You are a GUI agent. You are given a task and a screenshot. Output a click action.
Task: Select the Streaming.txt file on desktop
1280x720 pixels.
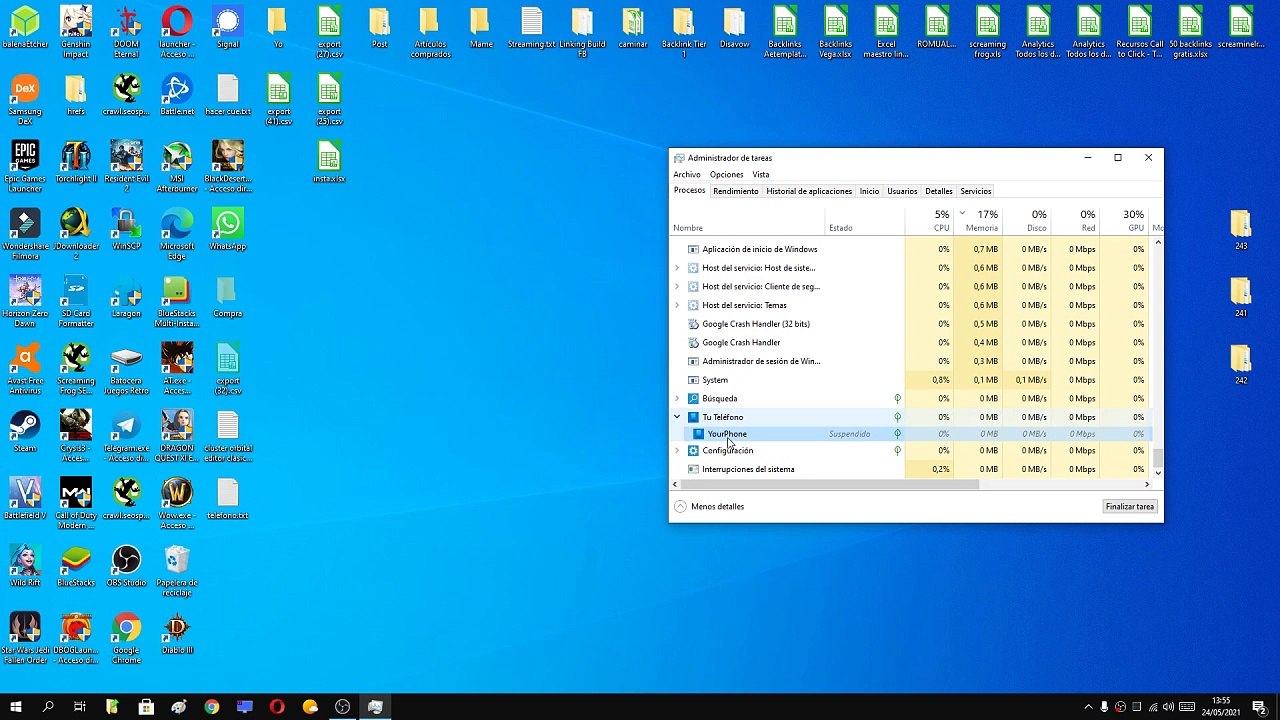click(x=531, y=28)
